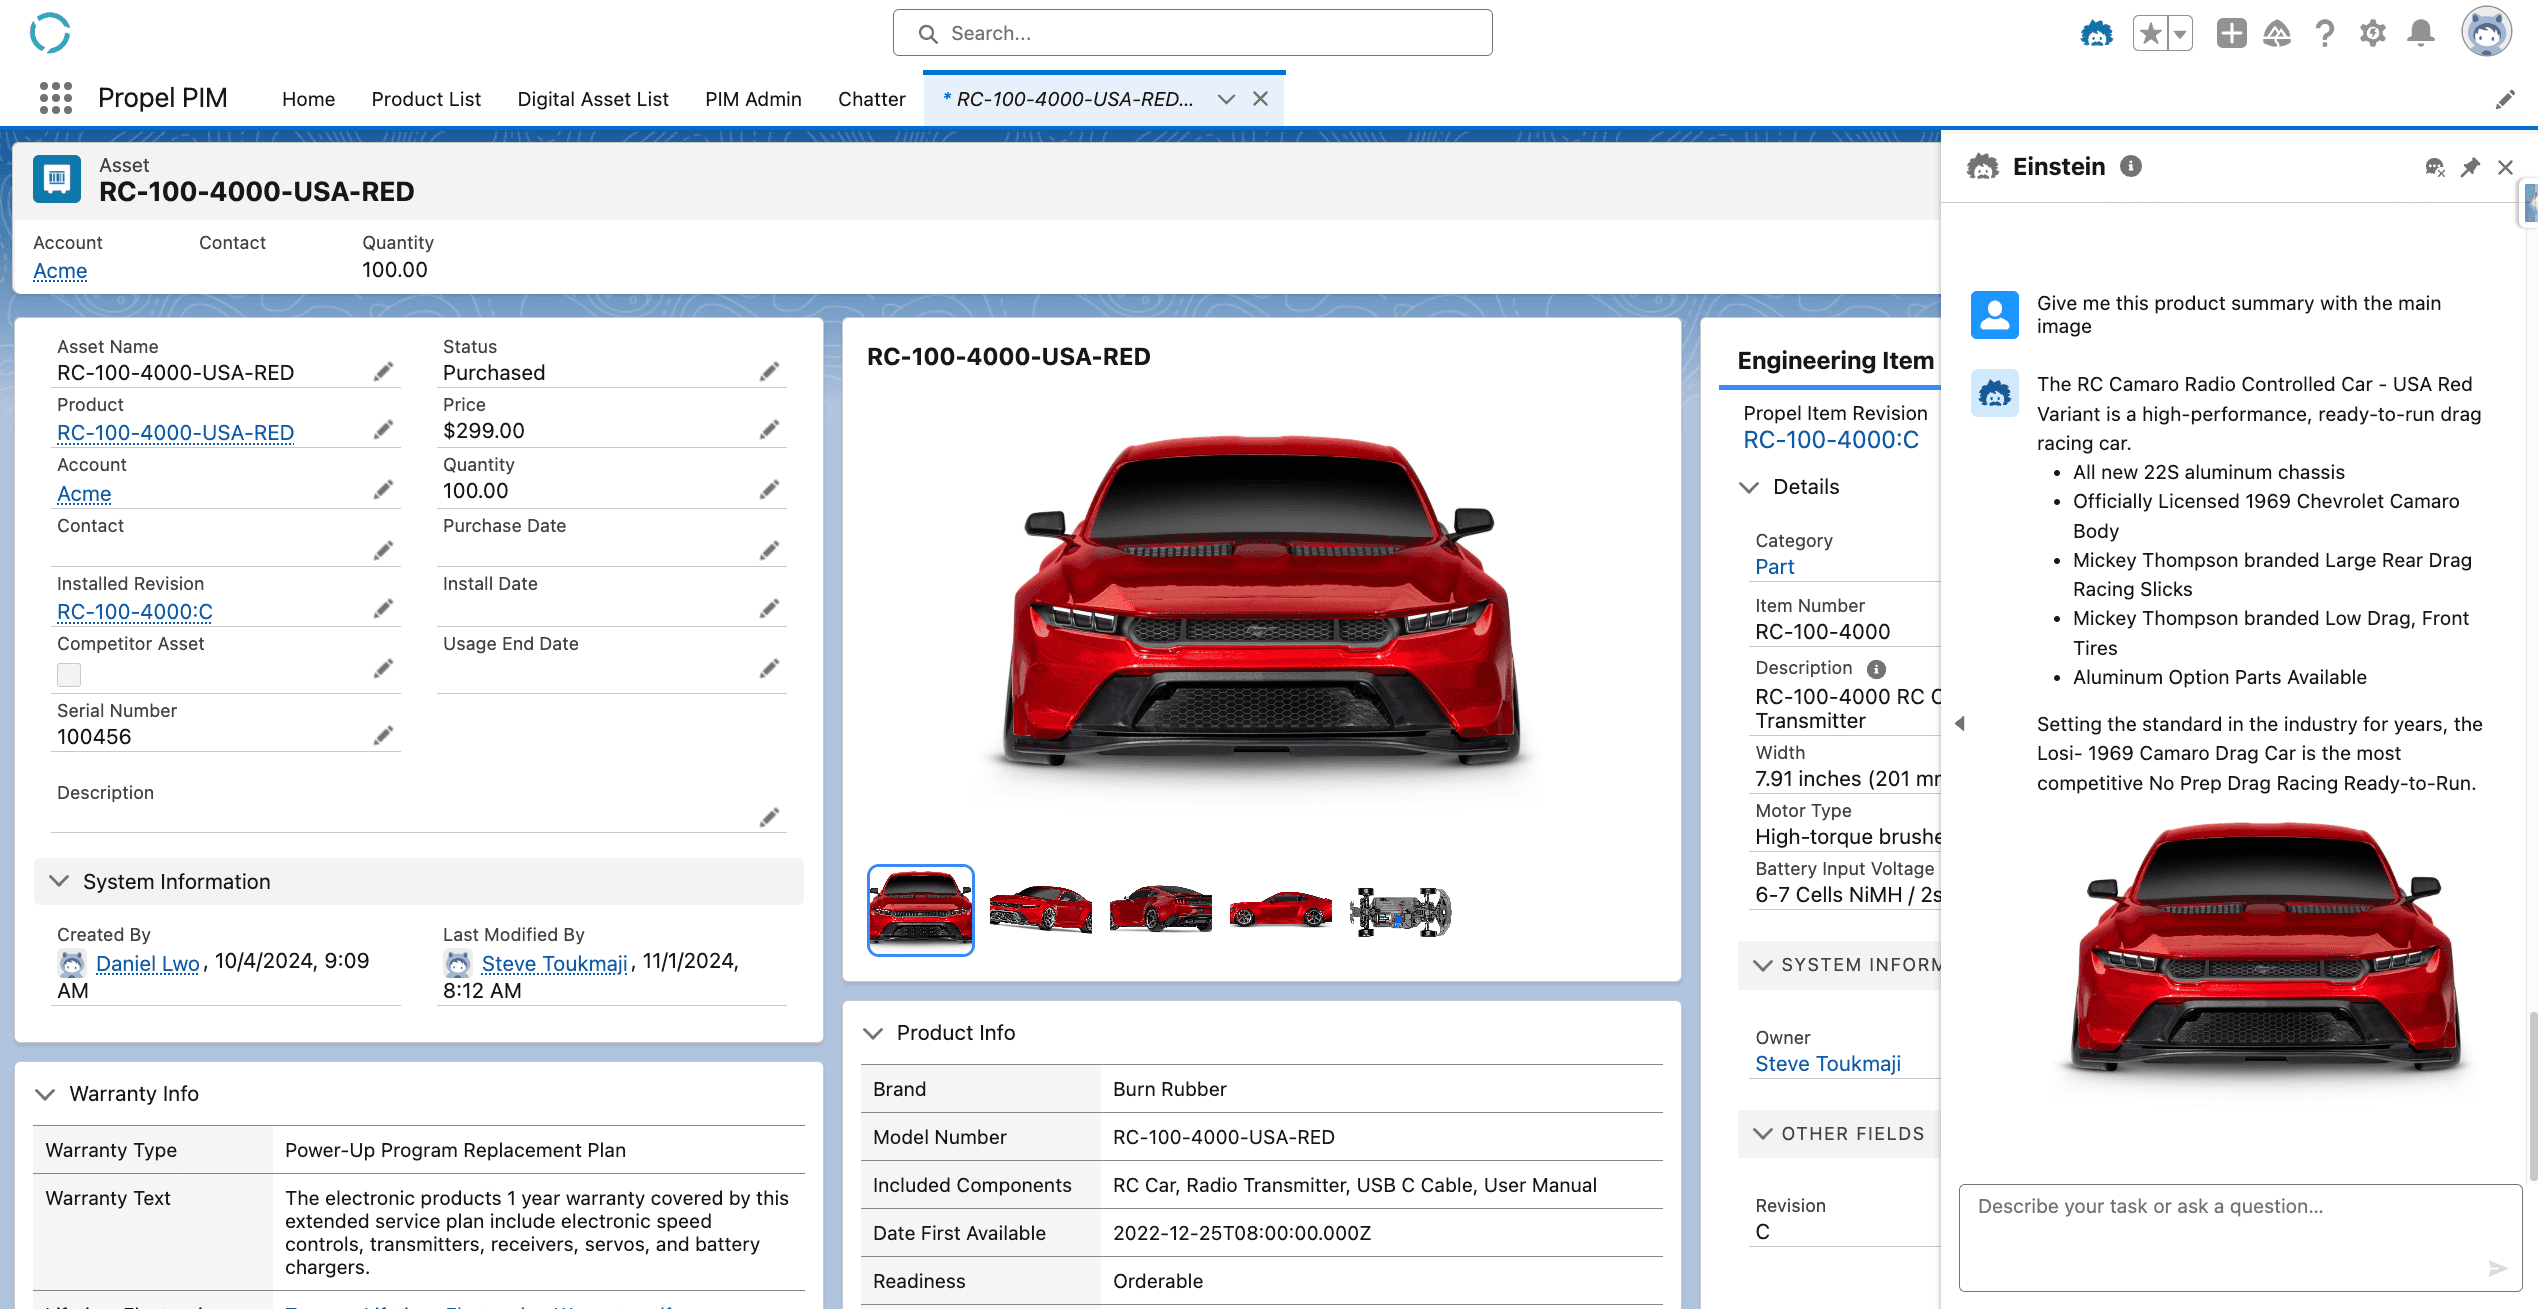Screen dimensions: 2538x1309
Task: Collapse the SYSTEM INFORMATION section on the right
Action: (x=1763, y=965)
